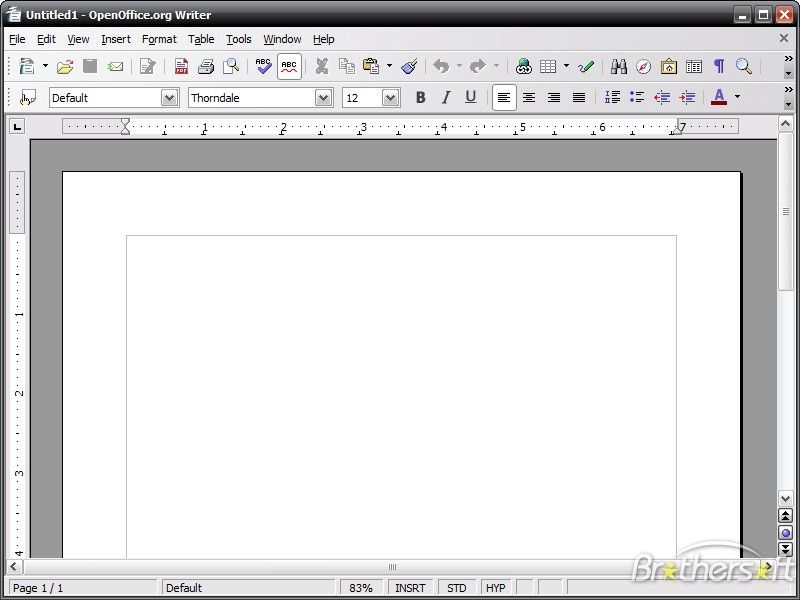This screenshot has height=600, width=800.
Task: Open the Window menu
Action: click(x=282, y=39)
